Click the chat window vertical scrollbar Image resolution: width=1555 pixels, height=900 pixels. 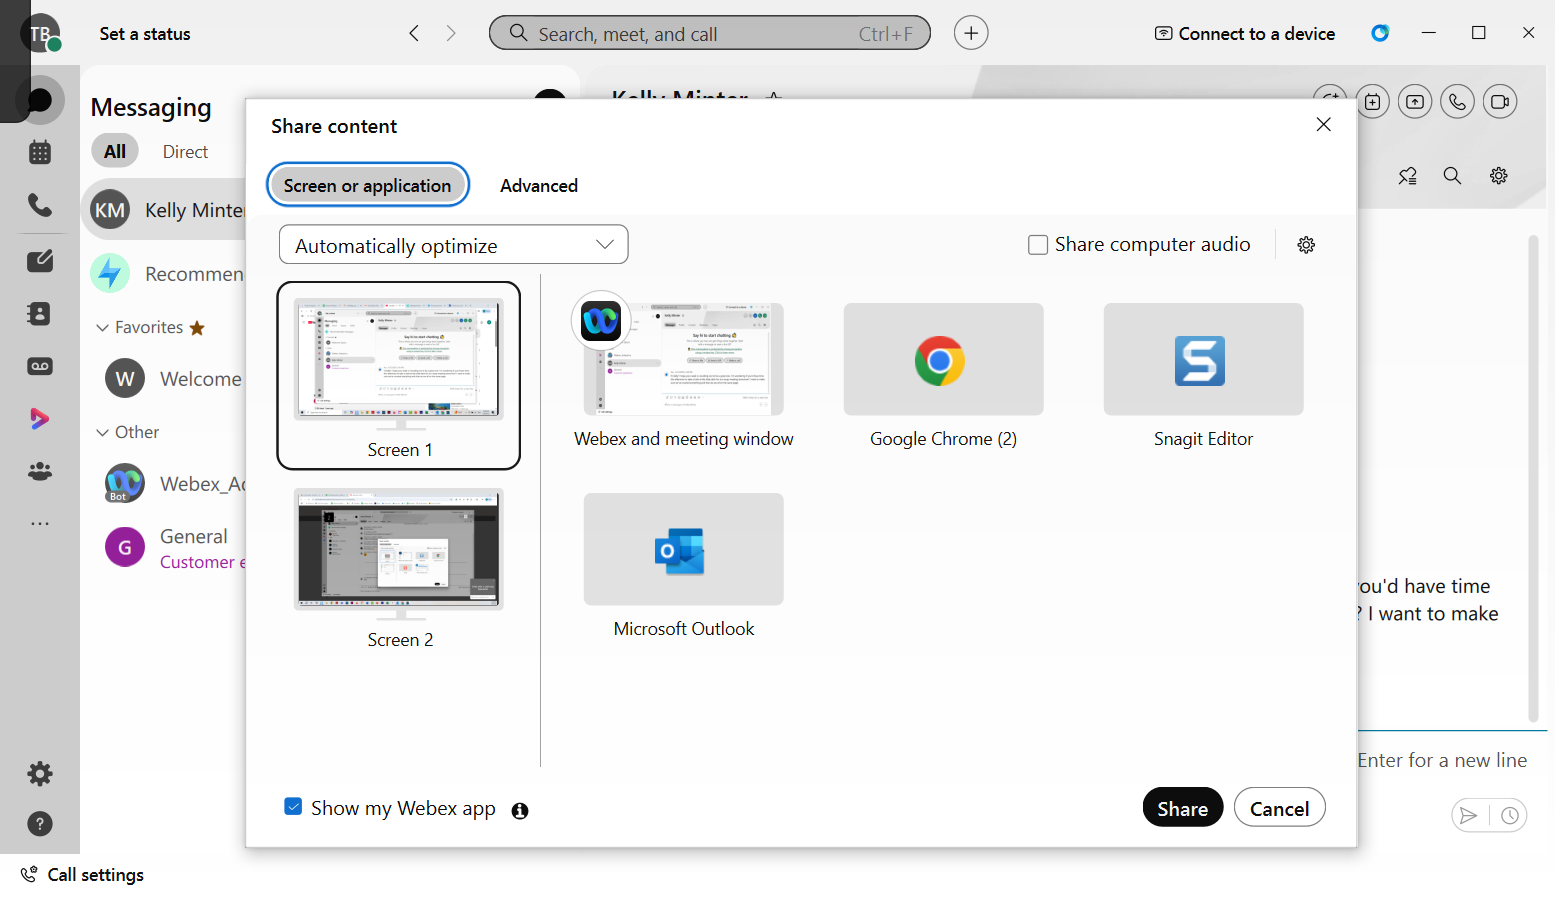click(1533, 478)
